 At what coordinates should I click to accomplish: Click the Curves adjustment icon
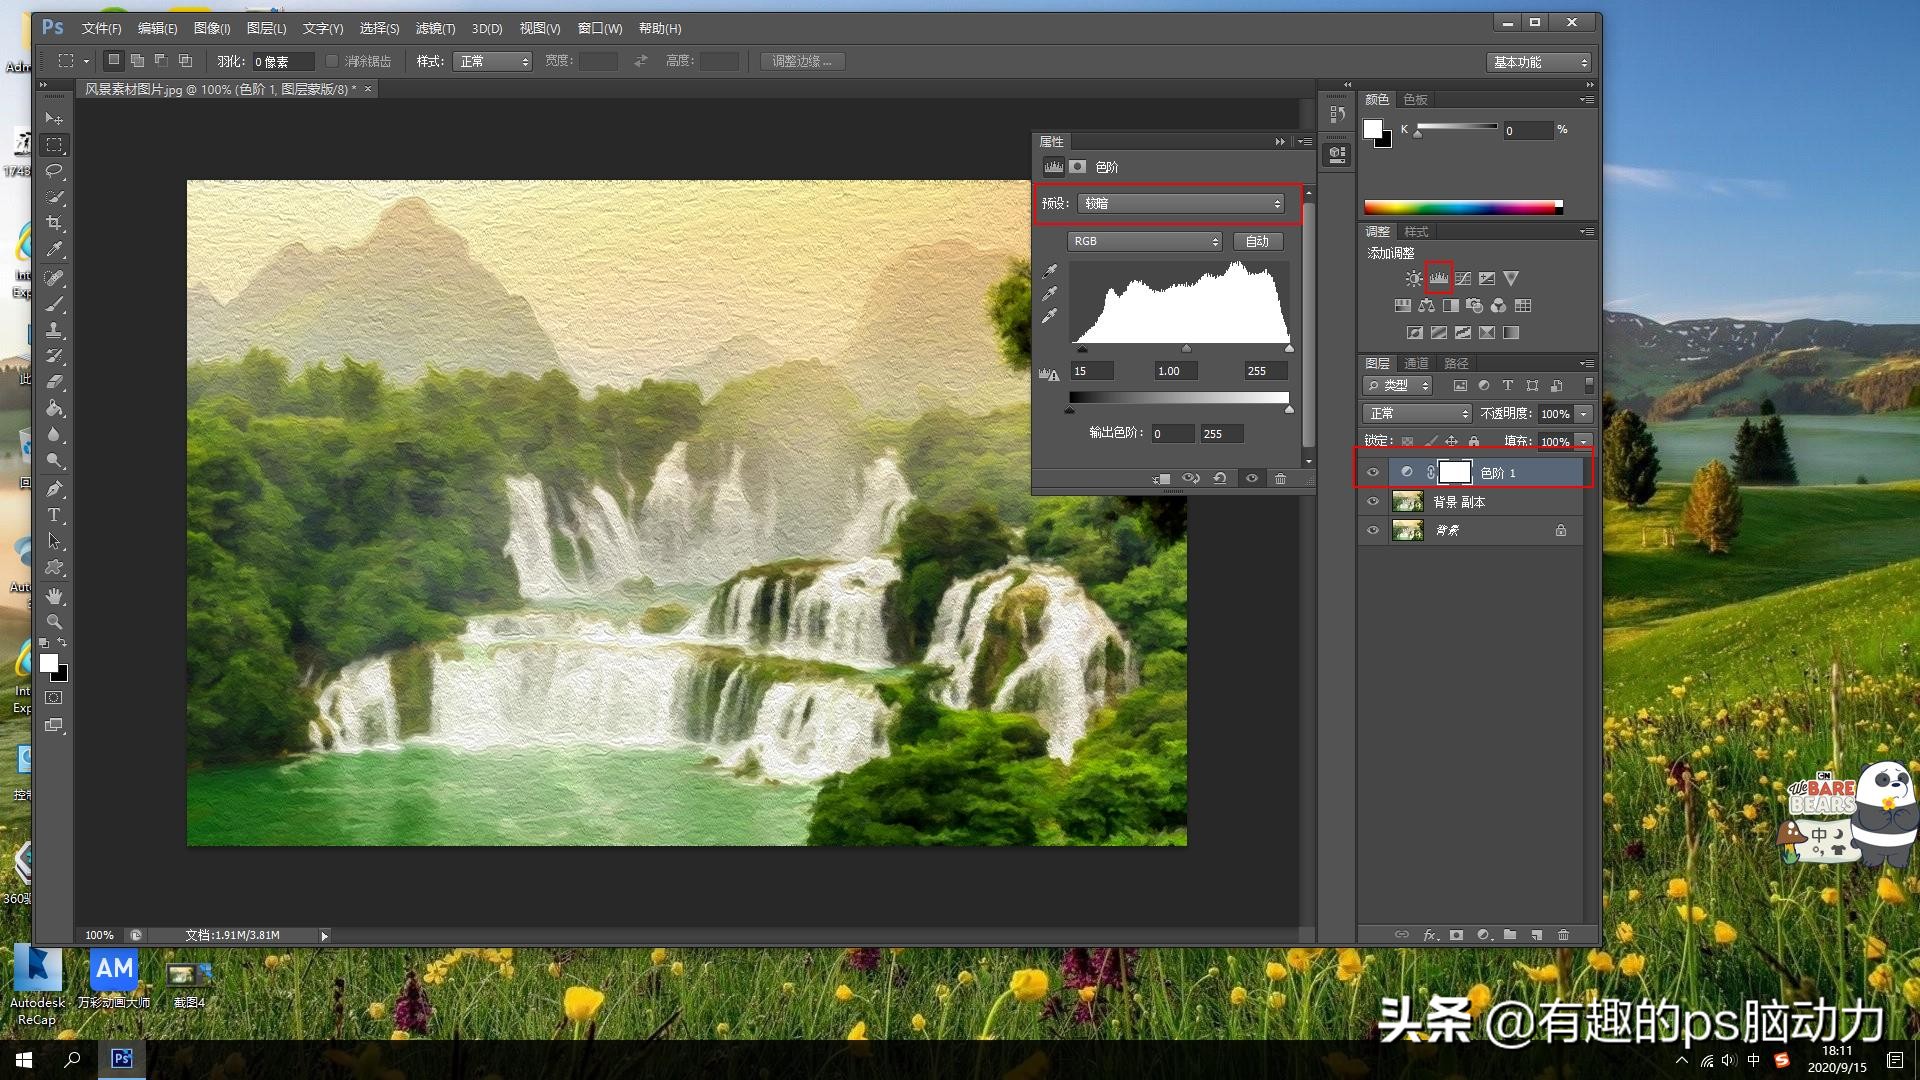pos(1463,278)
